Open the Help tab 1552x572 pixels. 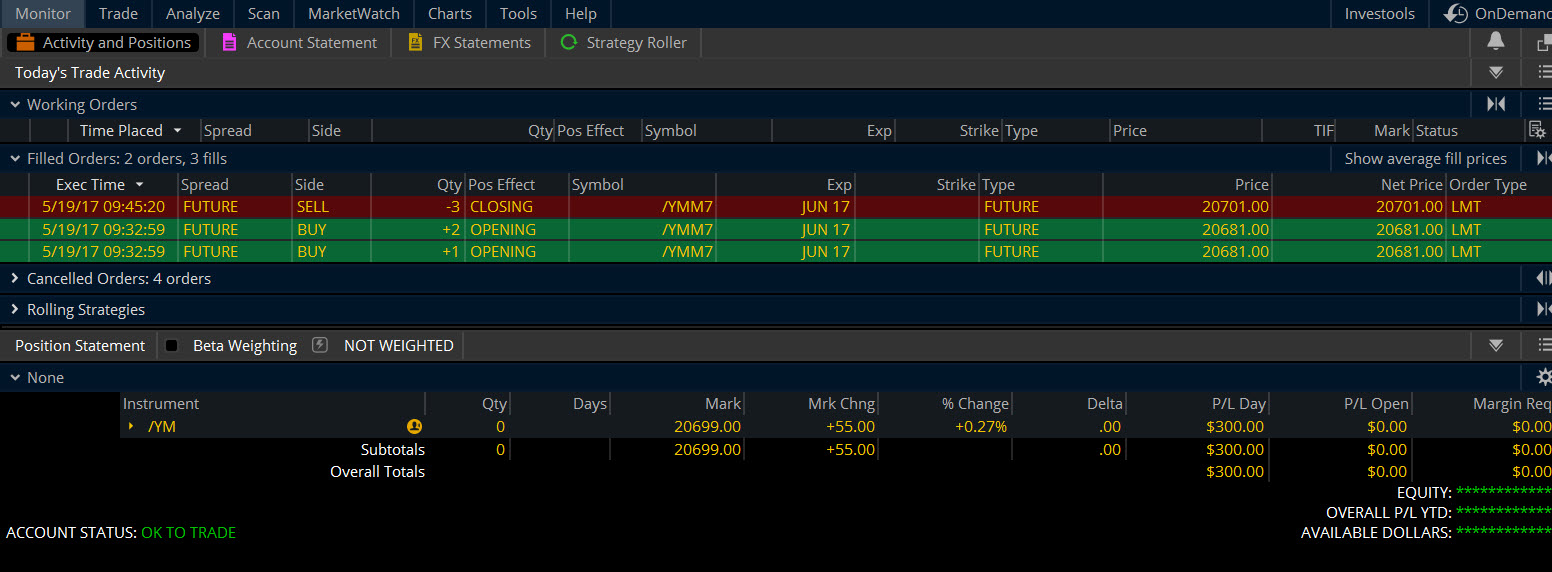(x=581, y=13)
